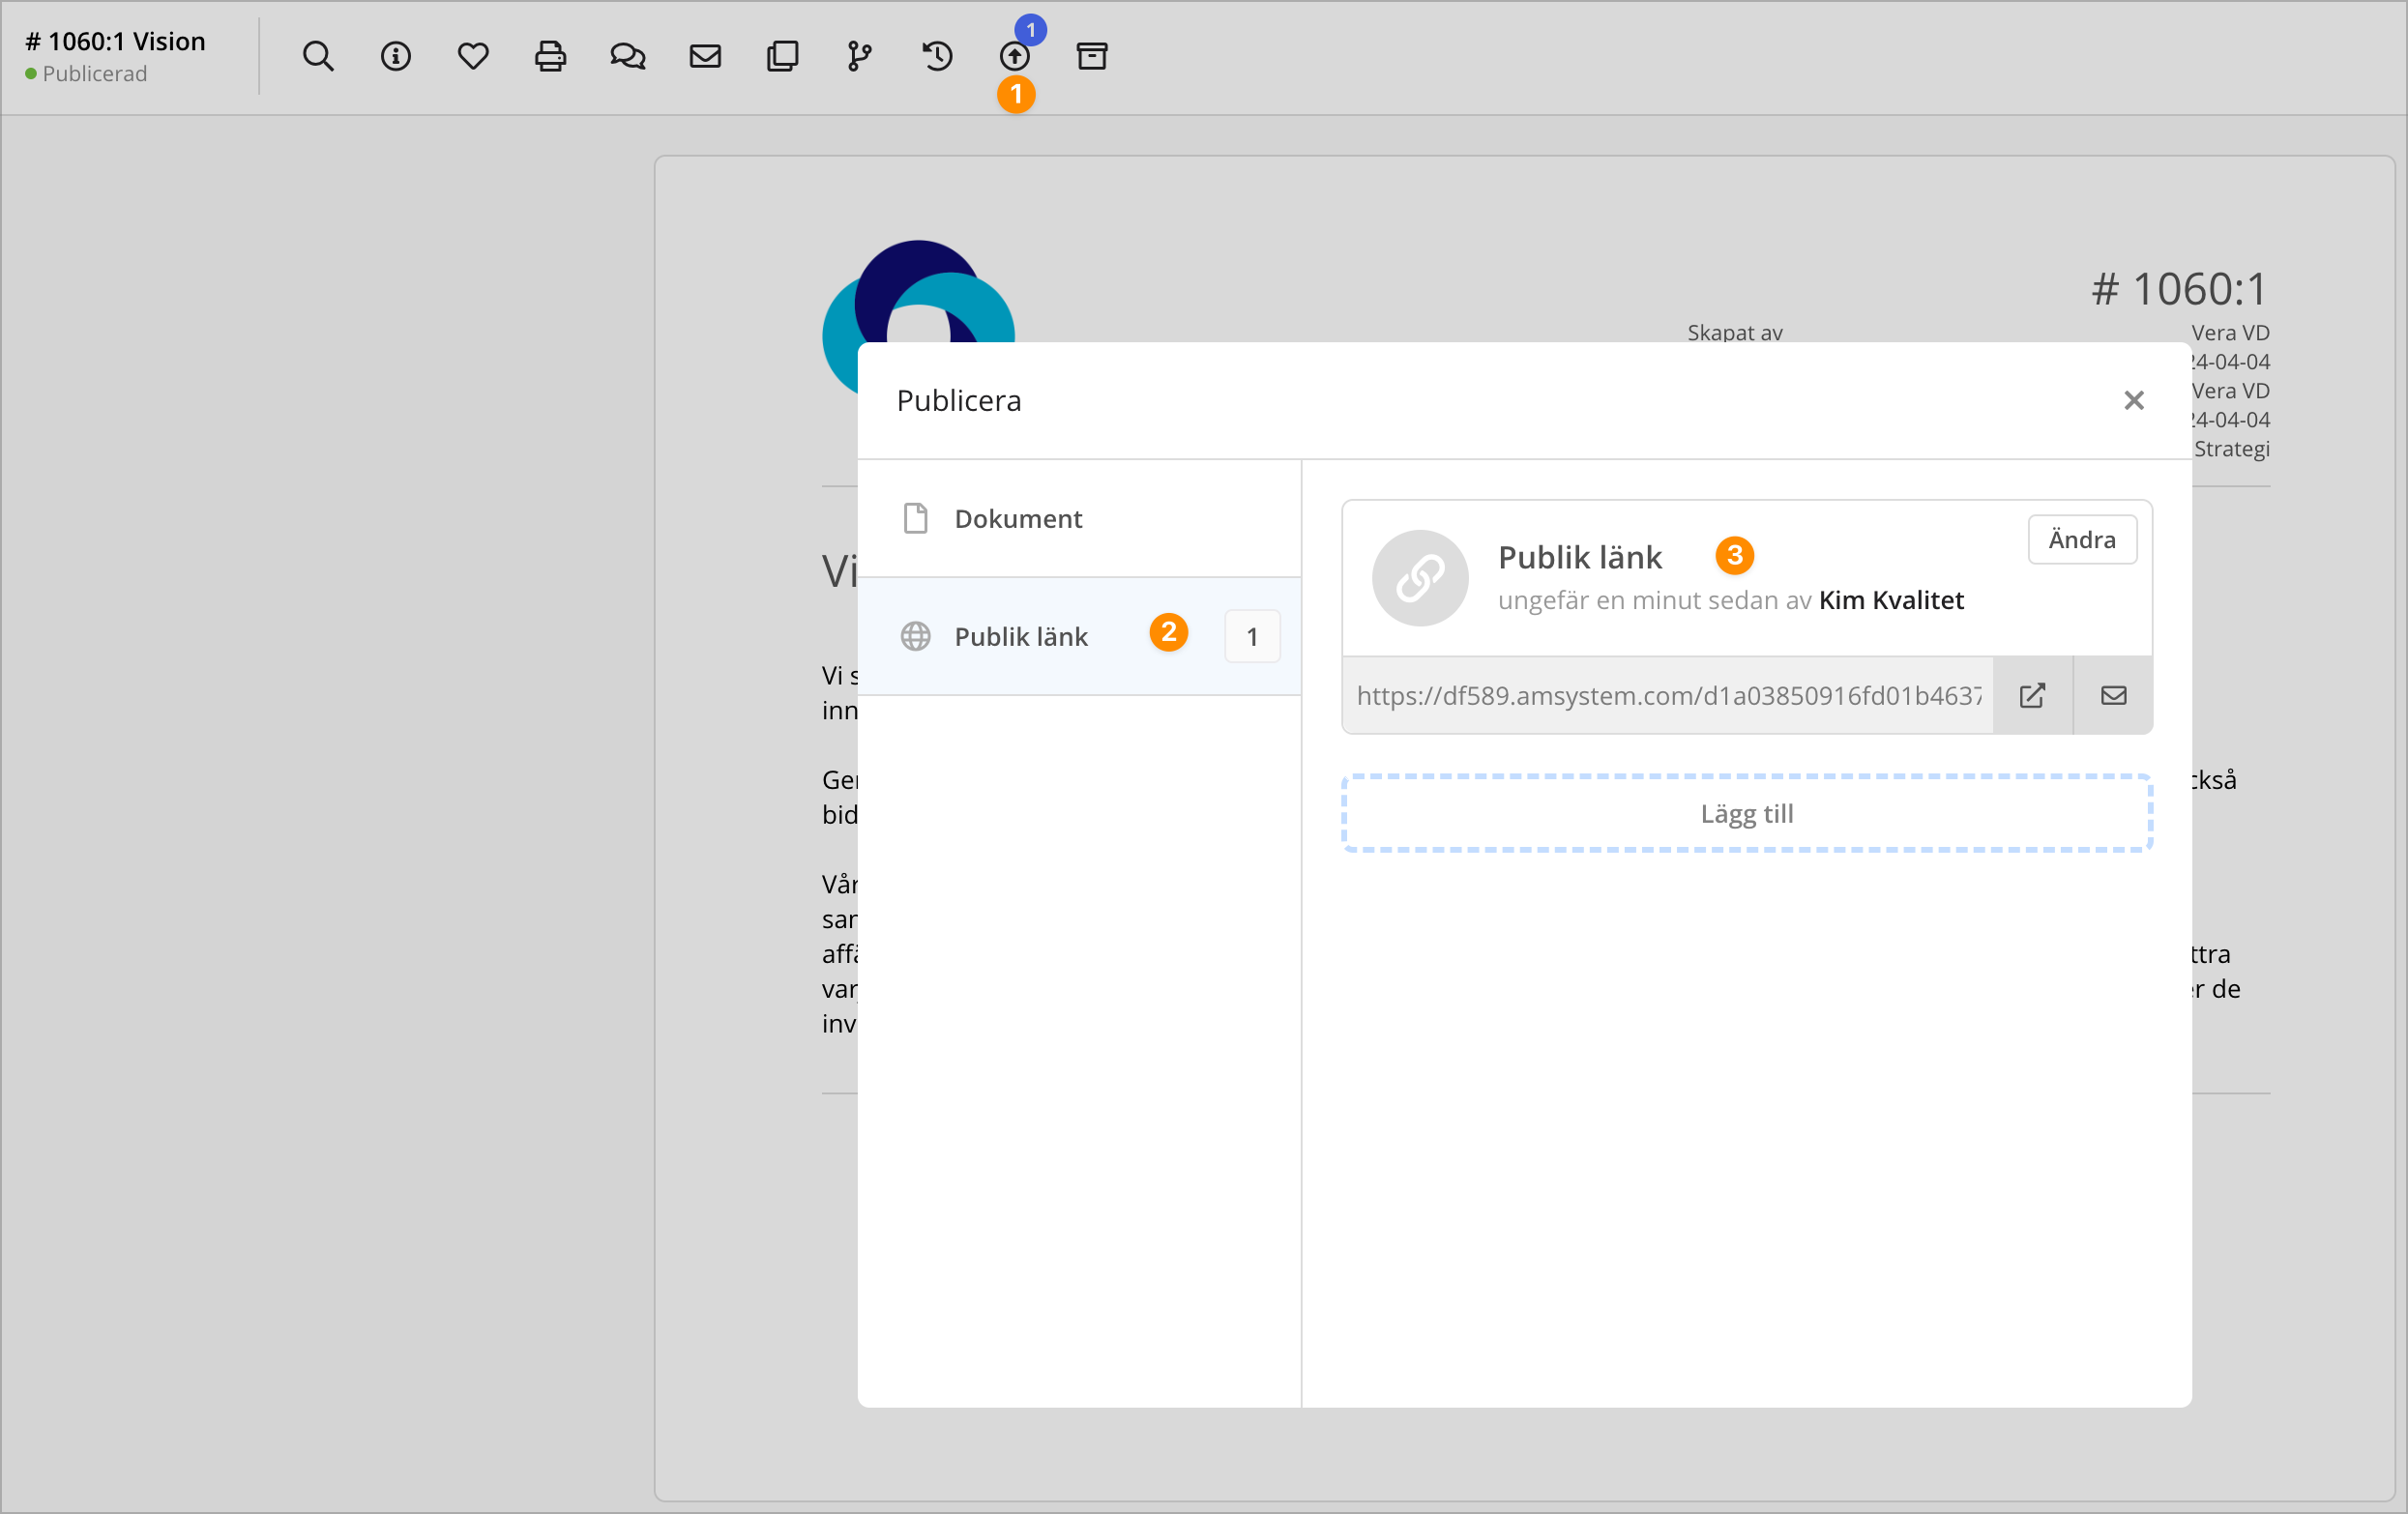Image resolution: width=2408 pixels, height=1514 pixels.
Task: Email the public link via envelope icon
Action: (x=2113, y=695)
